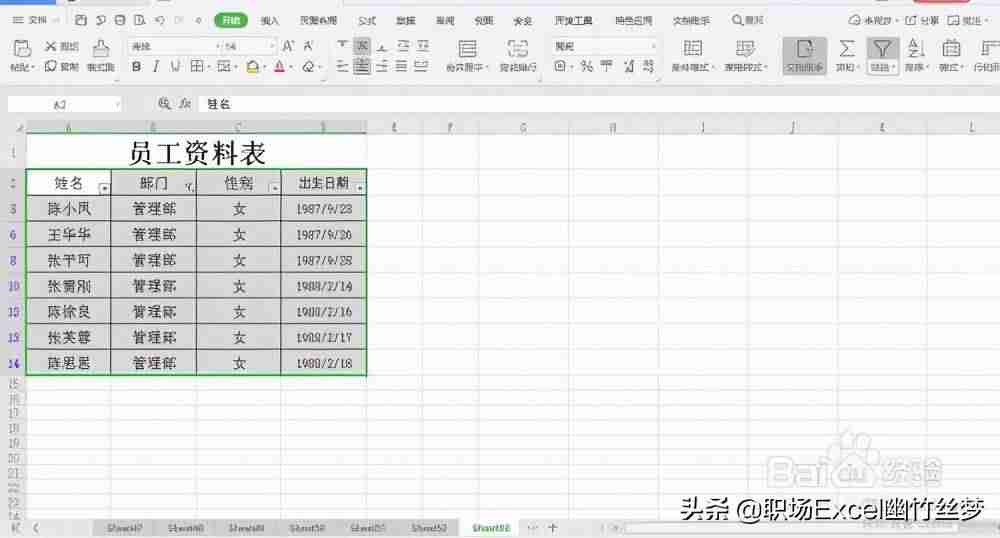Click the Merge and Center button
The image size is (1000, 538).
467,55
